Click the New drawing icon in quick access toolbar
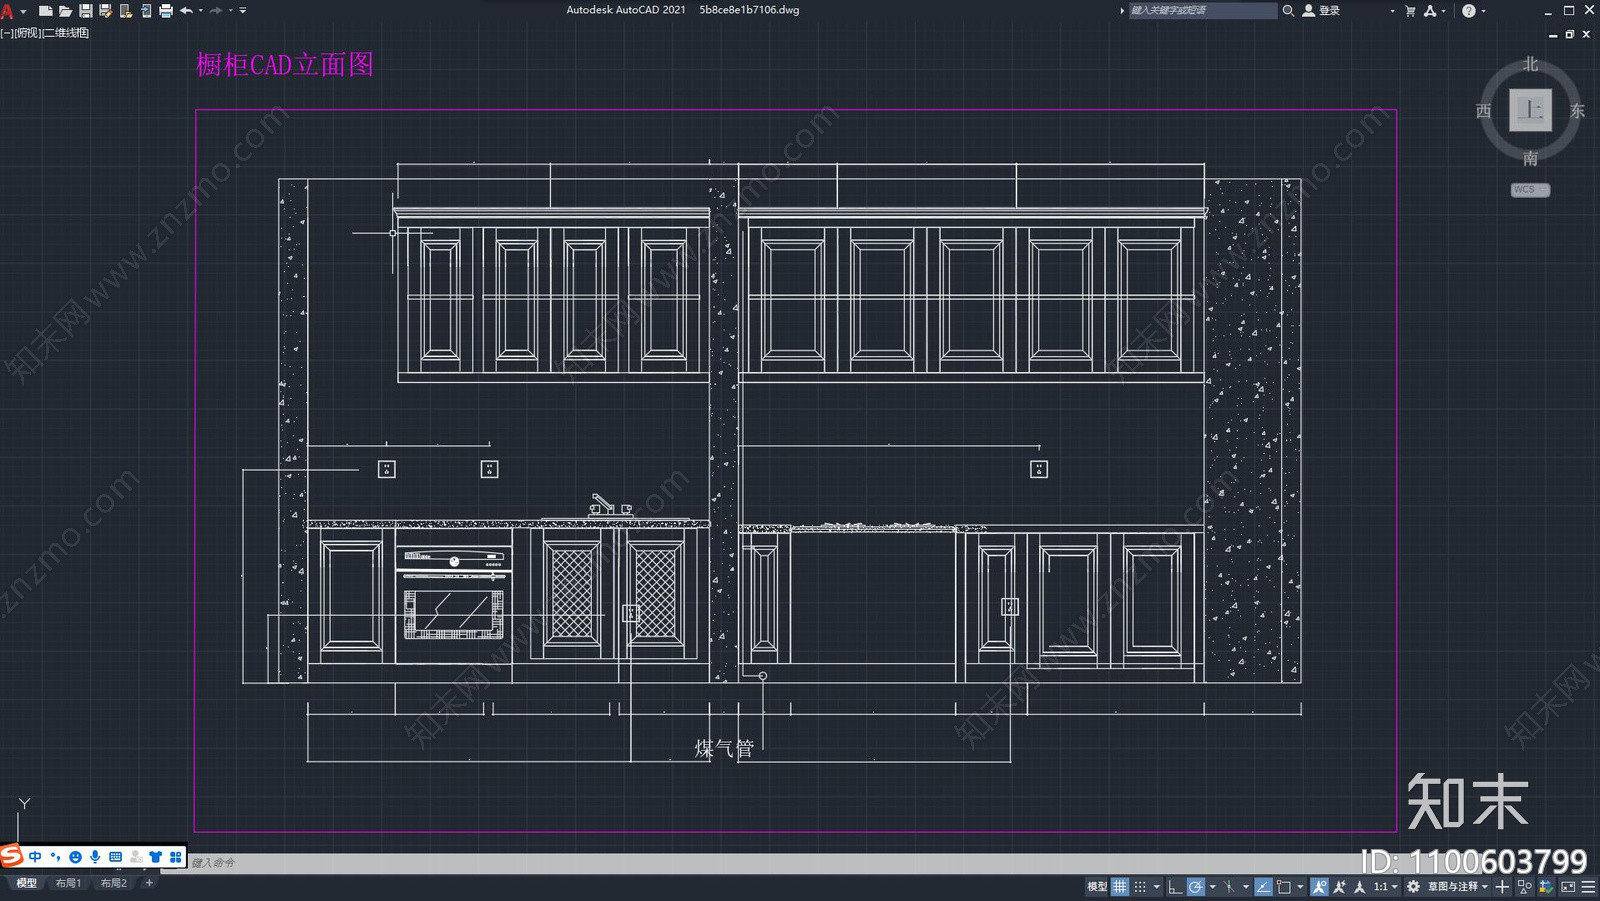The image size is (1600, 901). point(45,11)
